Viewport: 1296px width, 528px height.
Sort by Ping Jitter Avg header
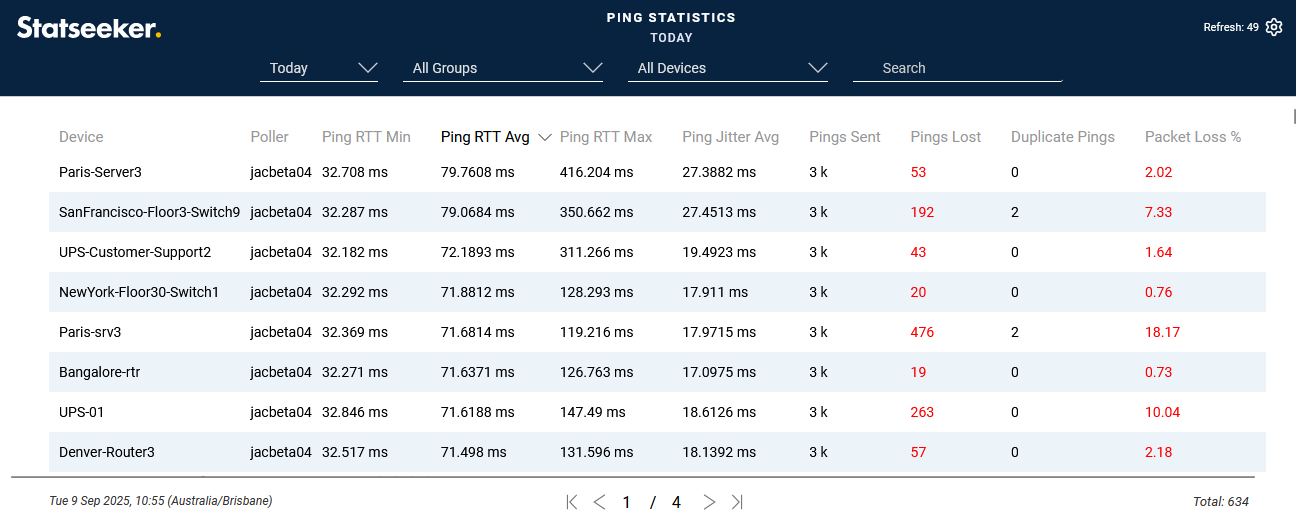click(x=730, y=137)
